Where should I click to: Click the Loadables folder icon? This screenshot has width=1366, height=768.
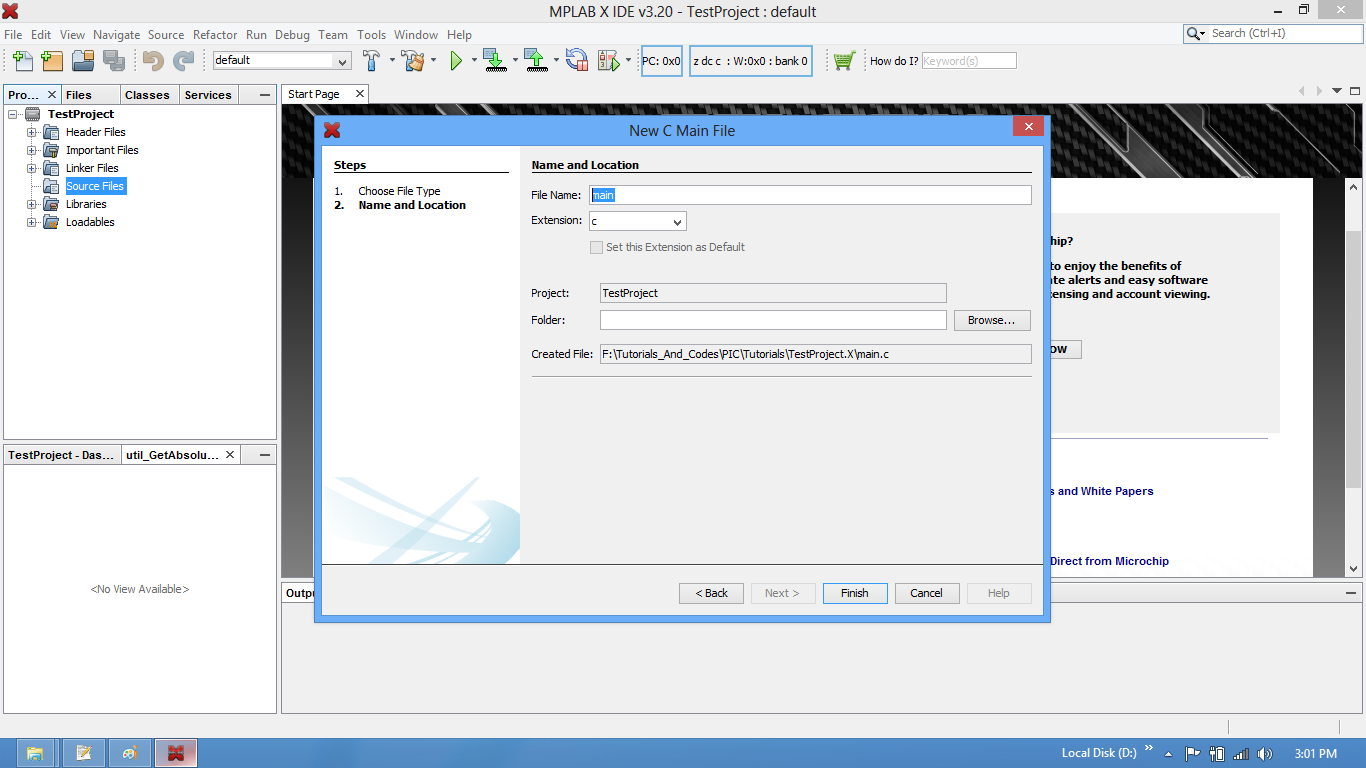[x=51, y=222]
